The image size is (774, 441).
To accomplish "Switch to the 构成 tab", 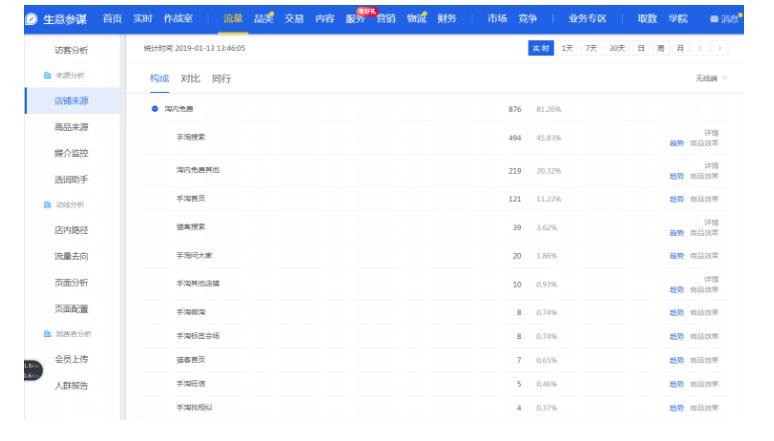I will coord(159,79).
